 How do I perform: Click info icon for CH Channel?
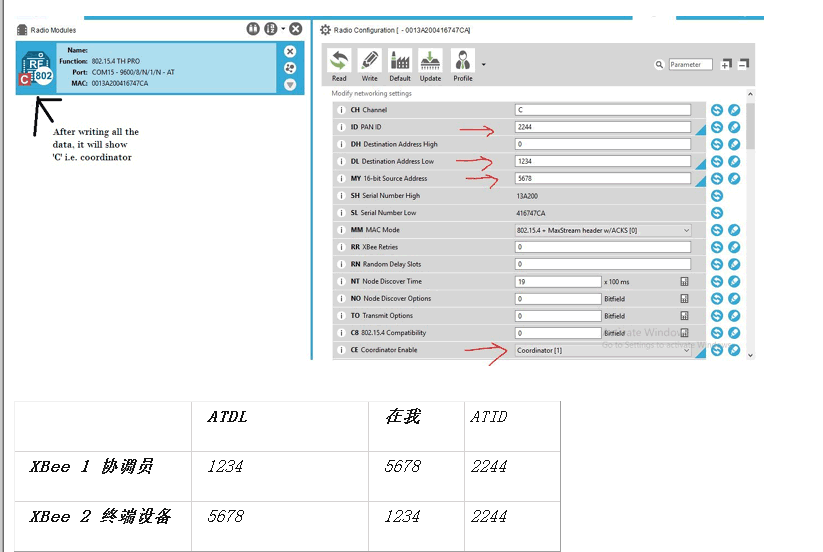tap(341, 110)
